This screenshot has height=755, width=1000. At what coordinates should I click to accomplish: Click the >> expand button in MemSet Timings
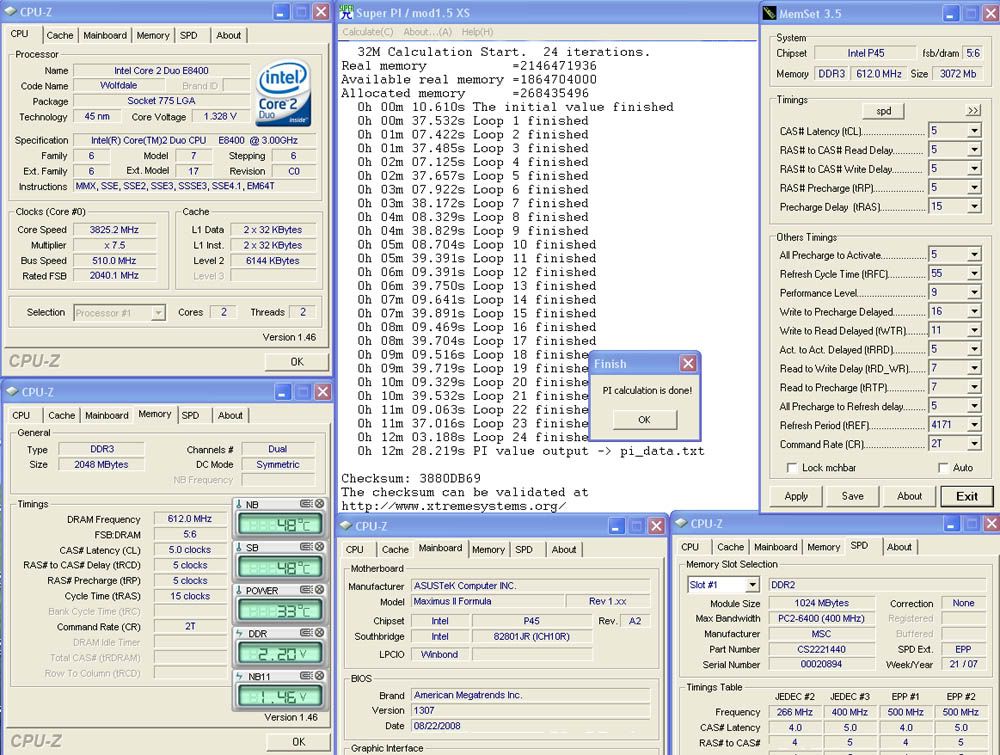point(973,111)
